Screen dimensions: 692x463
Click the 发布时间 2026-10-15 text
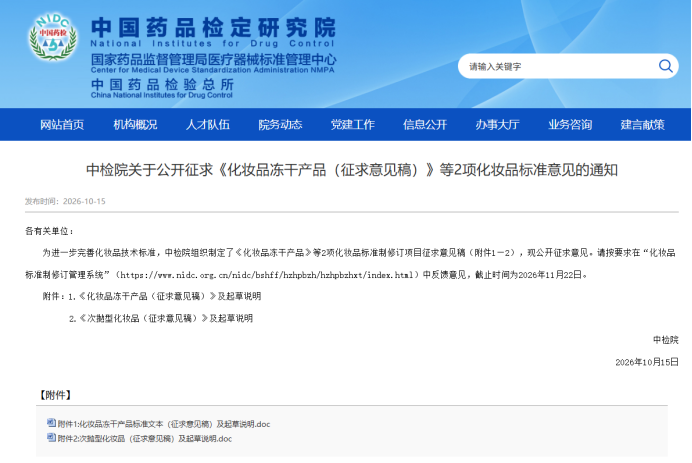tap(65, 201)
